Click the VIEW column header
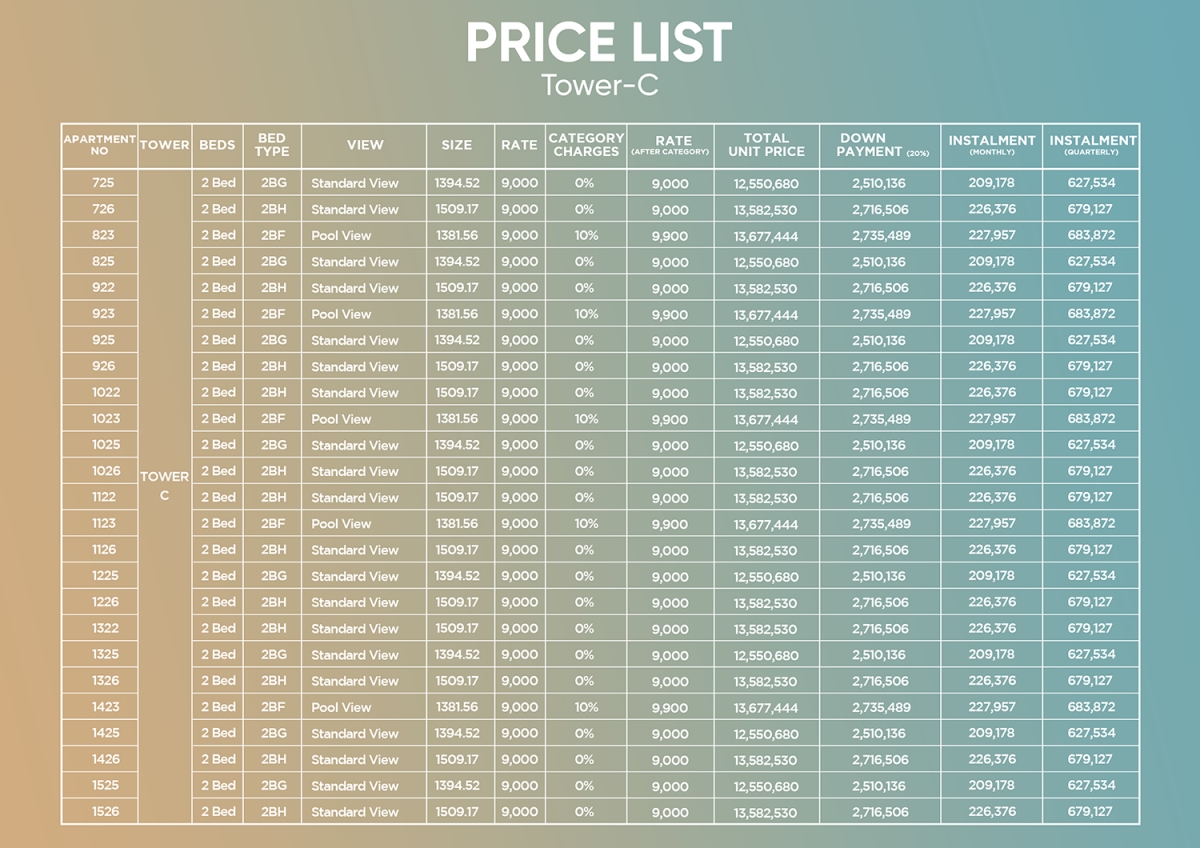 pyautogui.click(x=364, y=145)
